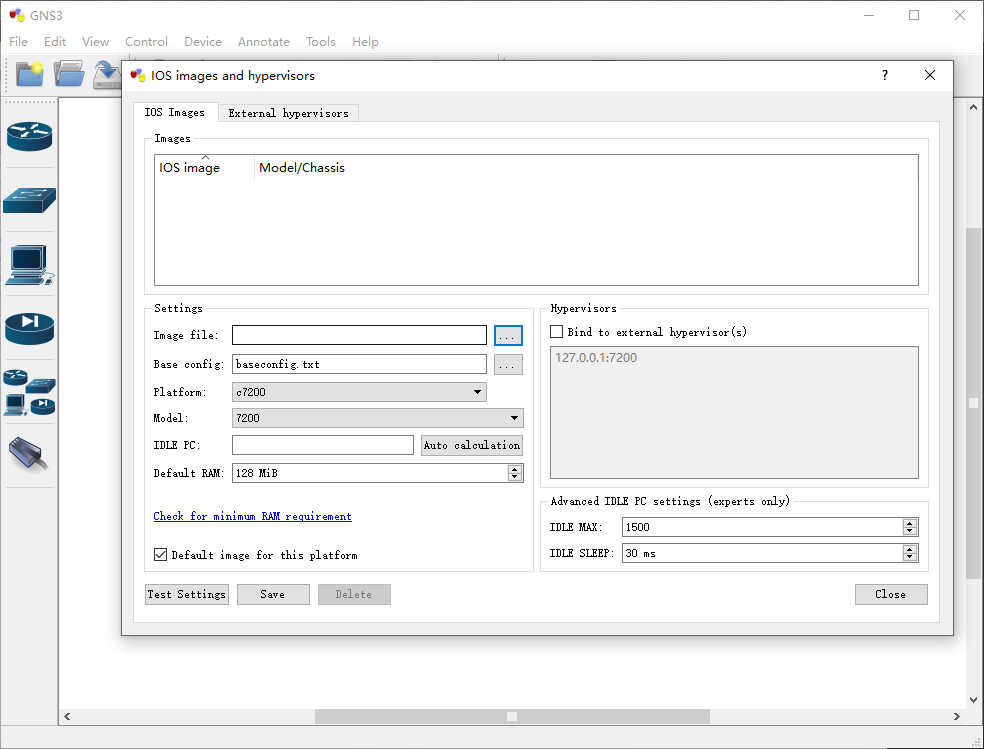Sort by IOS image column header

point(204,167)
